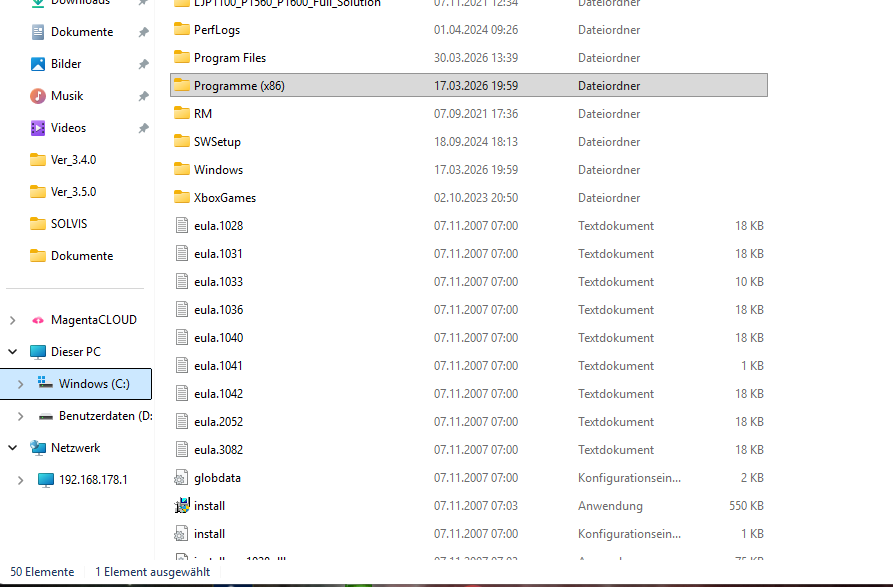Expand the 192.168.178.1 network node
The image size is (893, 587).
click(x=20, y=480)
